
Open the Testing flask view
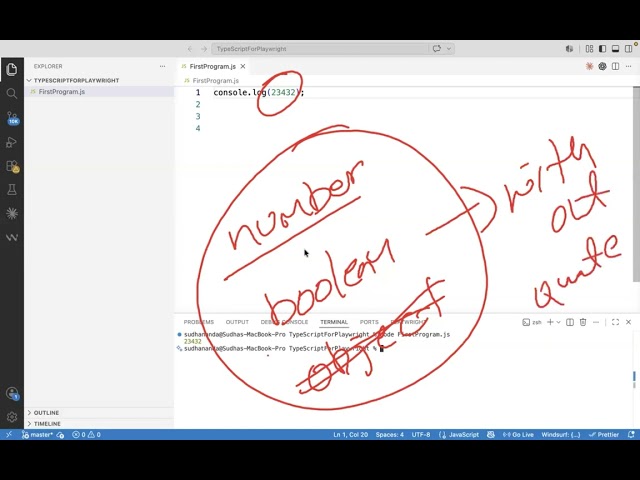pos(11,189)
